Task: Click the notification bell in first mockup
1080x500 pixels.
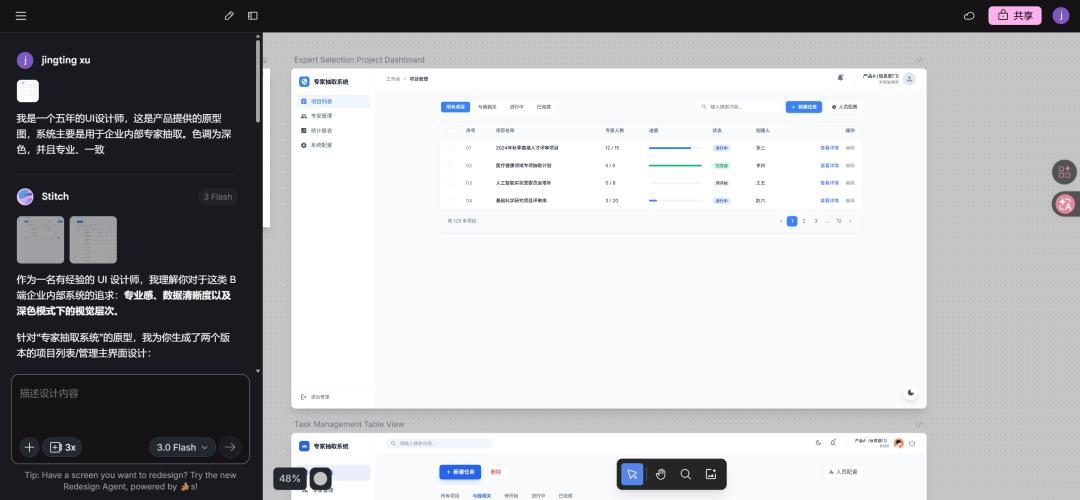Action: tap(840, 78)
